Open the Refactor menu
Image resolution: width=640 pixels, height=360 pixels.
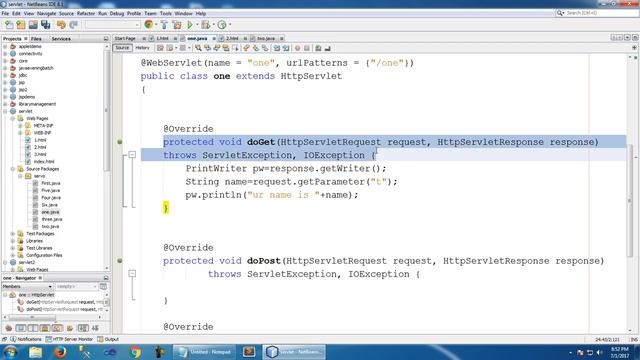[86, 13]
